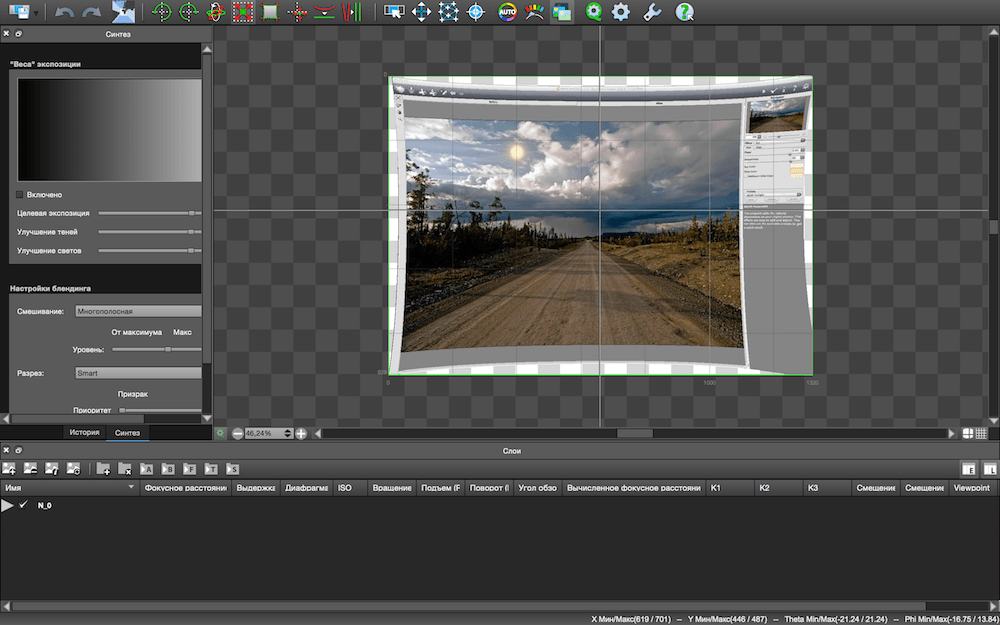Click the delete layer folder icon
The image size is (1000, 625).
(x=124, y=469)
